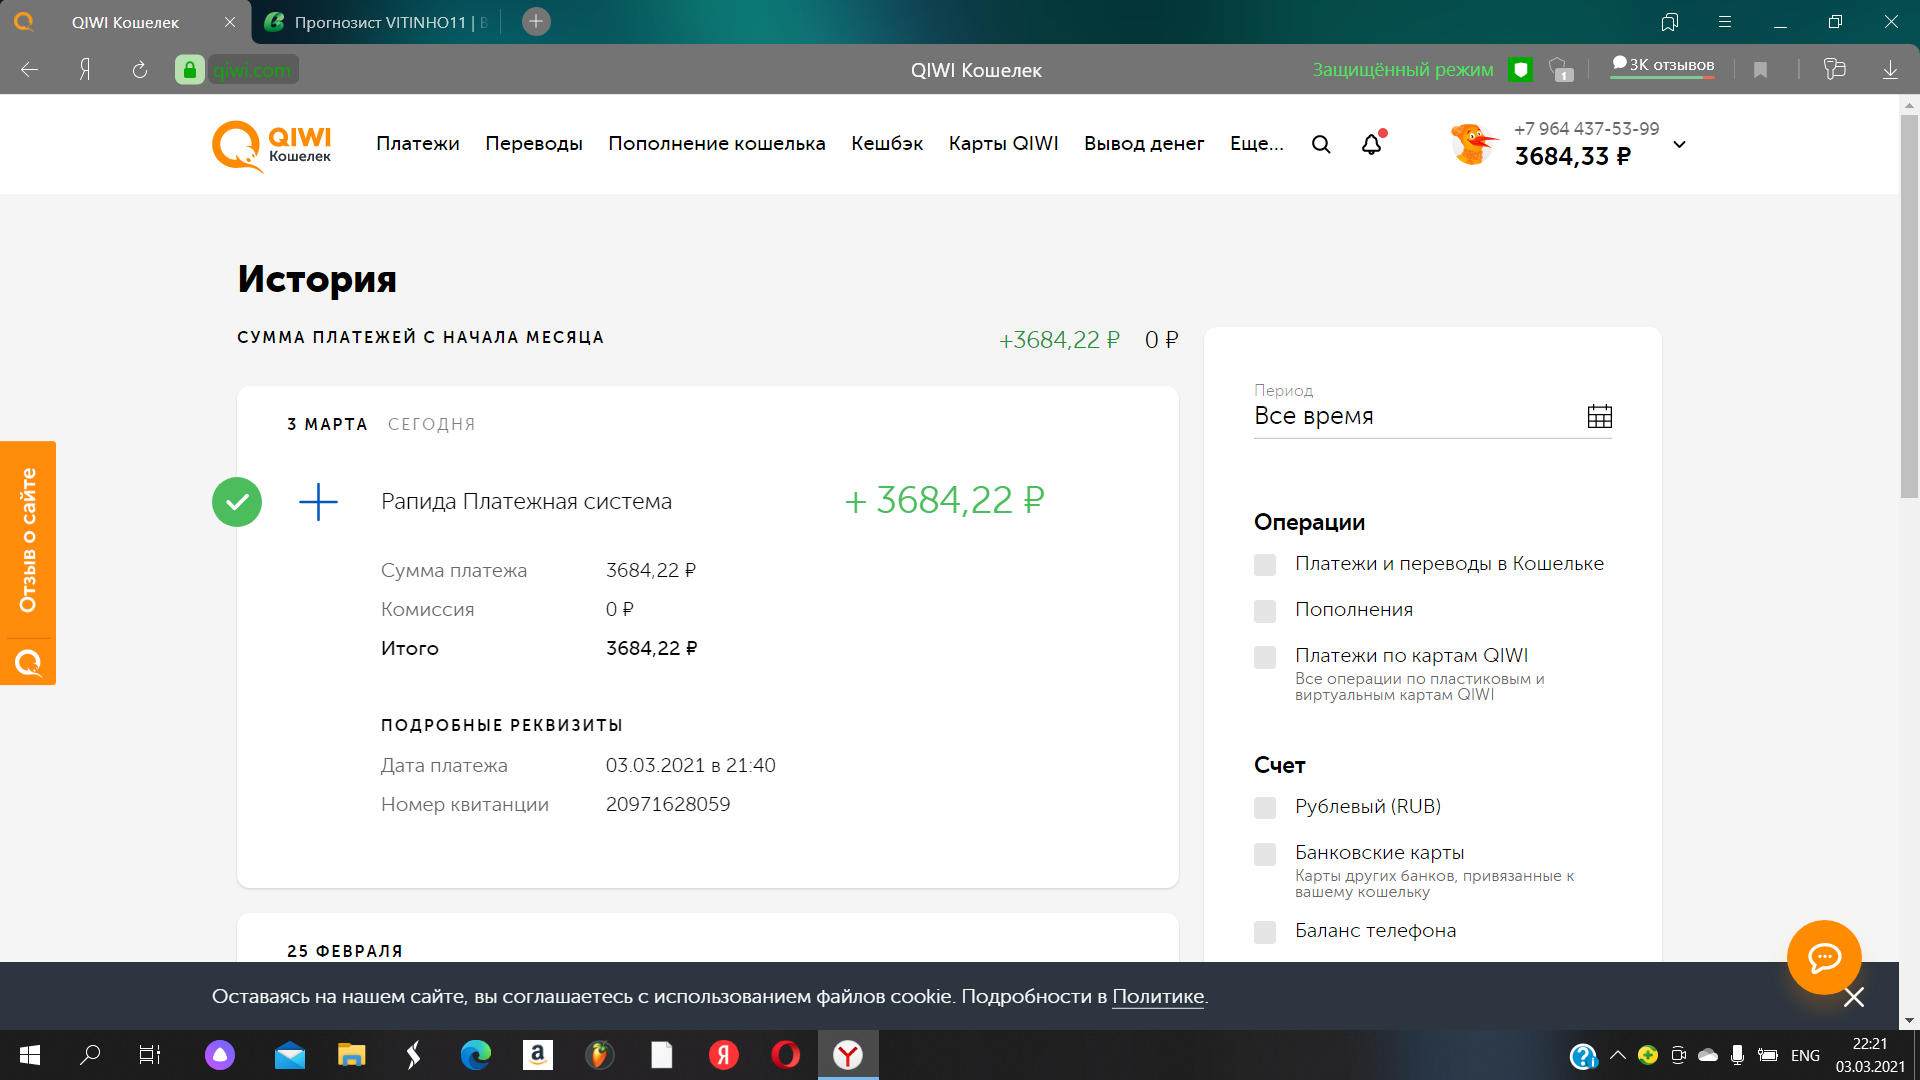This screenshot has width=1920, height=1080.
Task: Open the notifications bell
Action: [1372, 144]
